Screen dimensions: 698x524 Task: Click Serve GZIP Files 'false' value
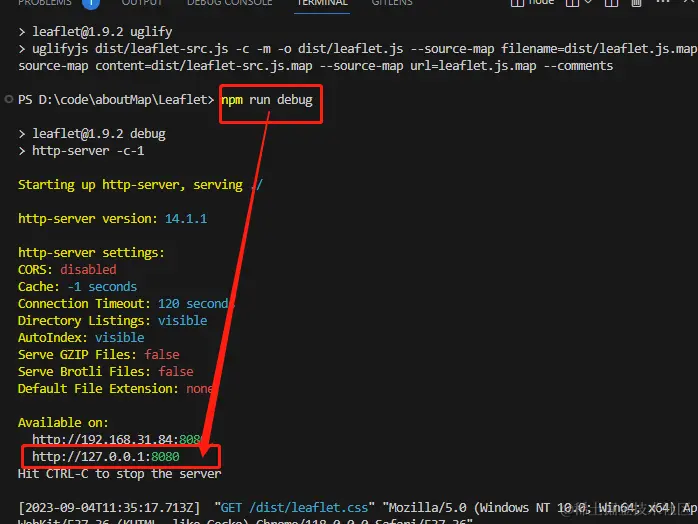point(162,355)
